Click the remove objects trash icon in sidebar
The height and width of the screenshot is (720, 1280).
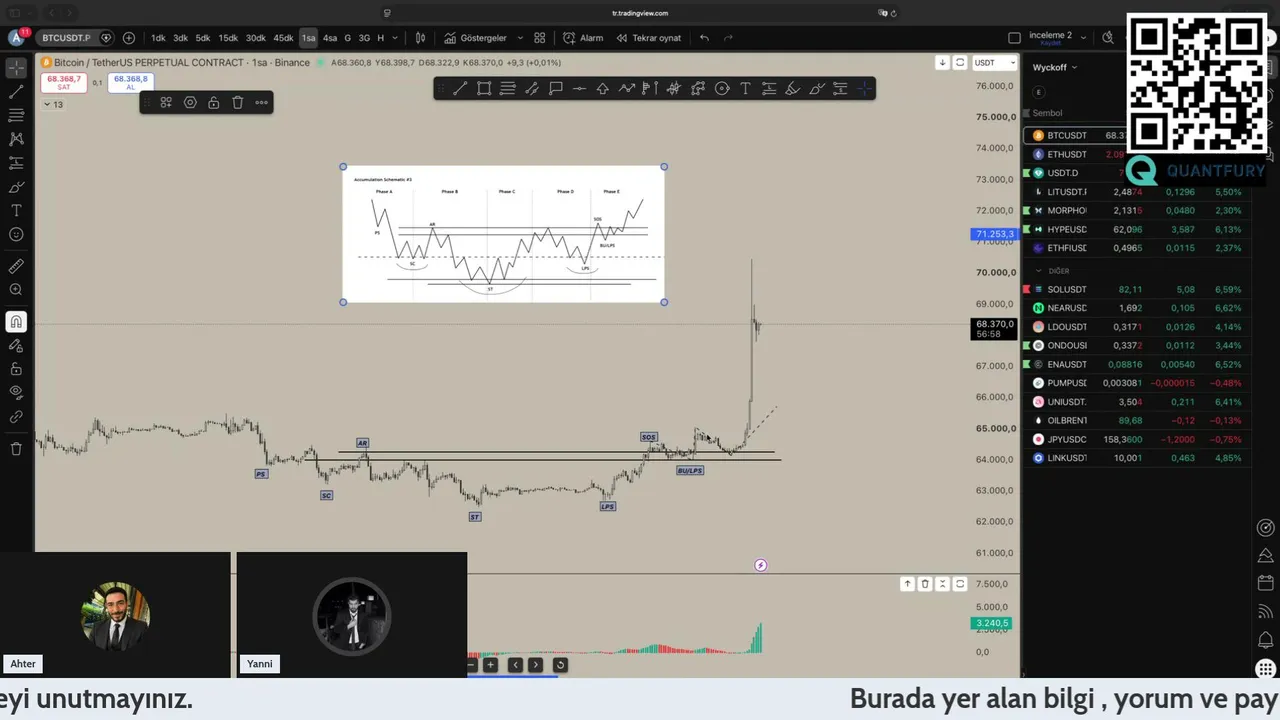(x=16, y=449)
